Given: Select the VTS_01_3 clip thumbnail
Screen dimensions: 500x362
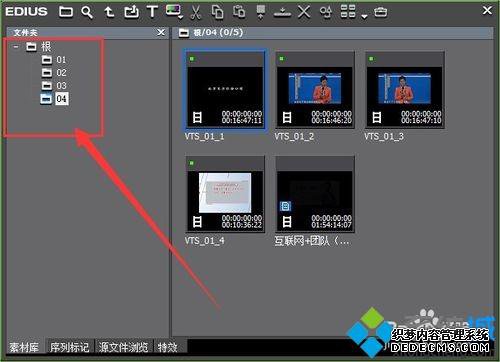Looking at the screenshot, I should [405, 90].
